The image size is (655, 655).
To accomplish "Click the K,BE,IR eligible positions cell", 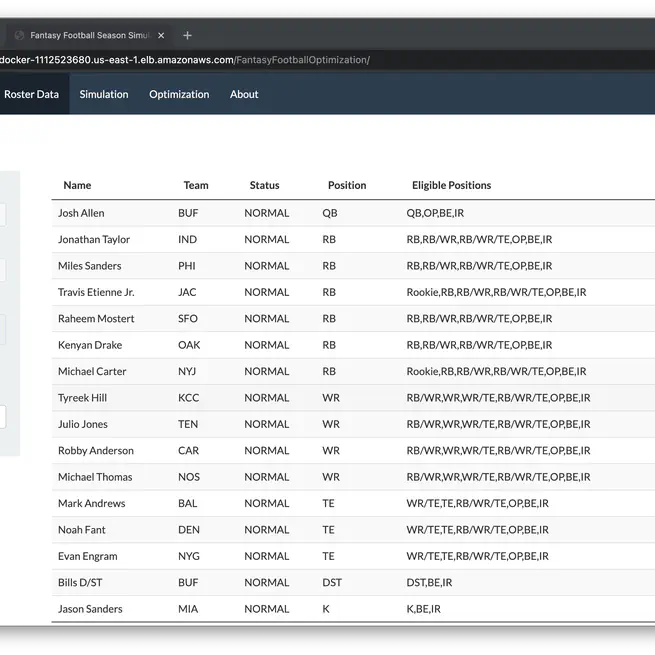I will [424, 609].
